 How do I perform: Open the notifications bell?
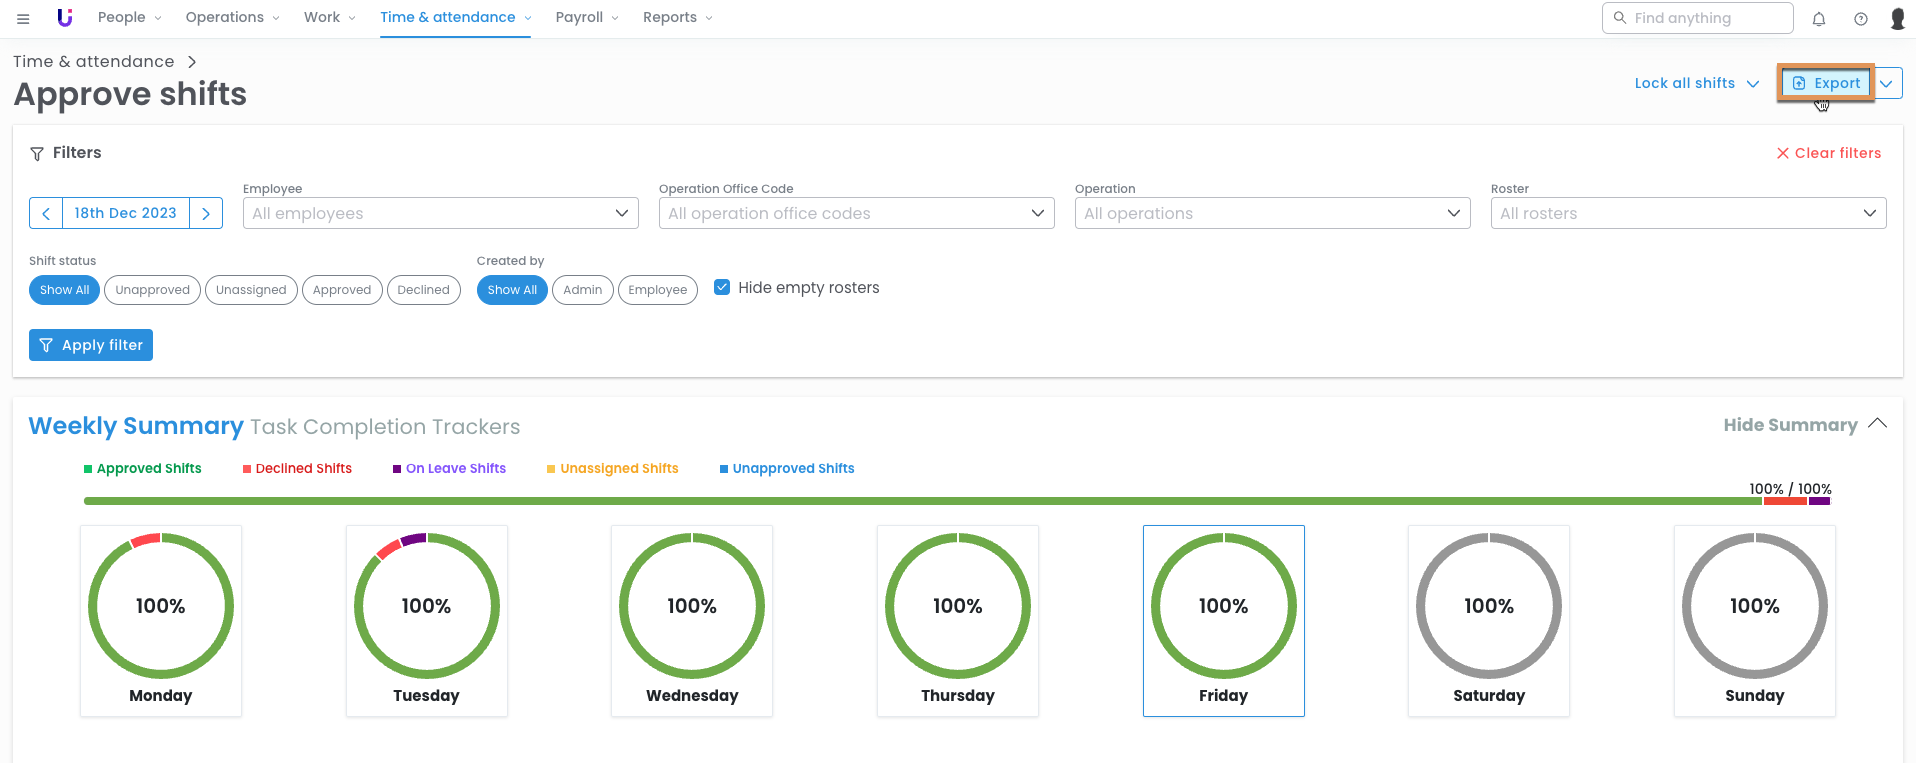pos(1819,18)
